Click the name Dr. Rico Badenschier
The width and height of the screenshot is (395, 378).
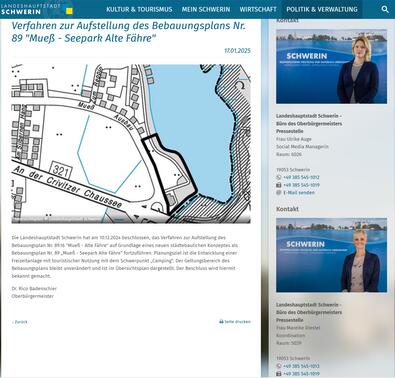(x=34, y=288)
